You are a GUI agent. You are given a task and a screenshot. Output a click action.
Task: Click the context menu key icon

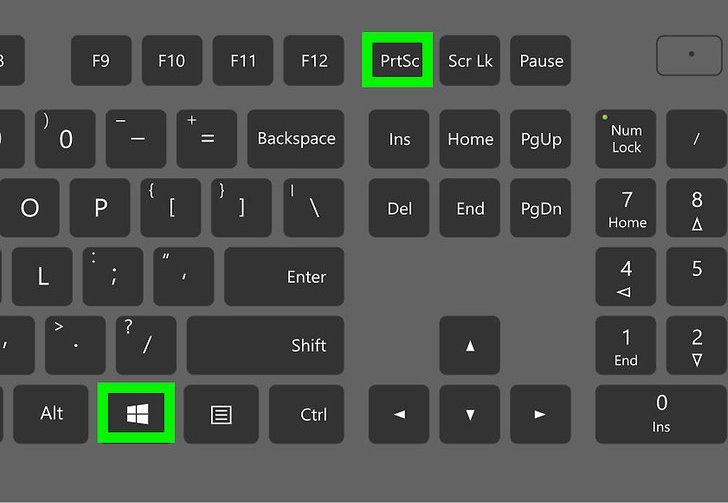[x=221, y=414]
